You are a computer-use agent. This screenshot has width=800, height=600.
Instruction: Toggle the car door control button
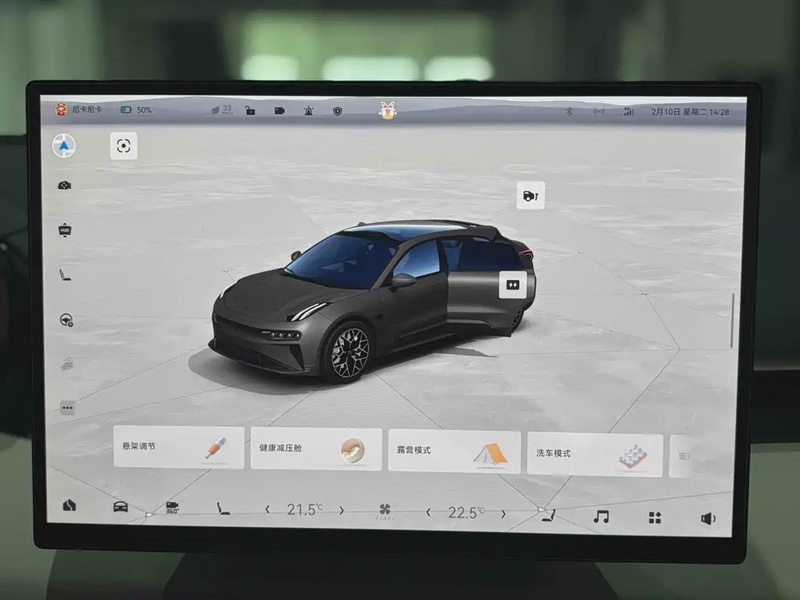coord(513,284)
